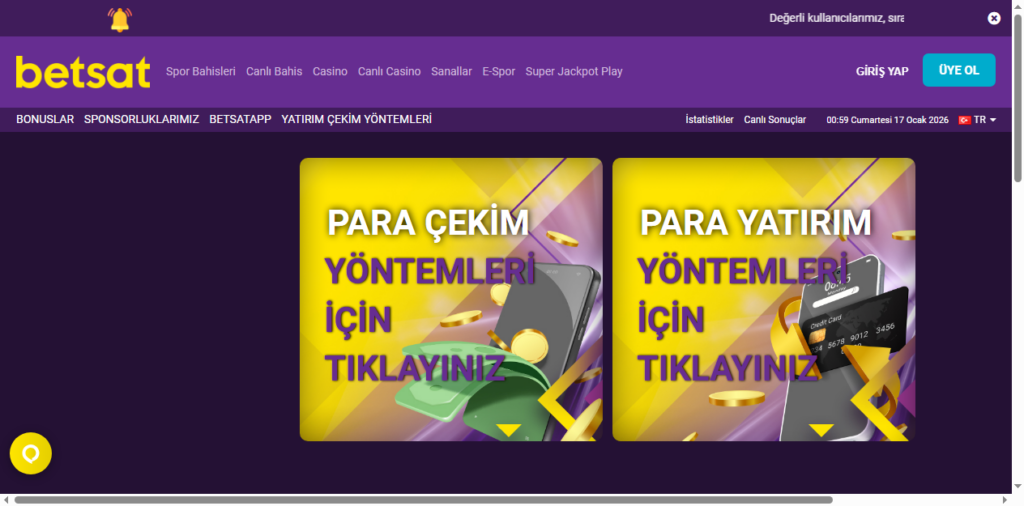Open BONUSLAR page
This screenshot has width=1024, height=506.
(45, 119)
